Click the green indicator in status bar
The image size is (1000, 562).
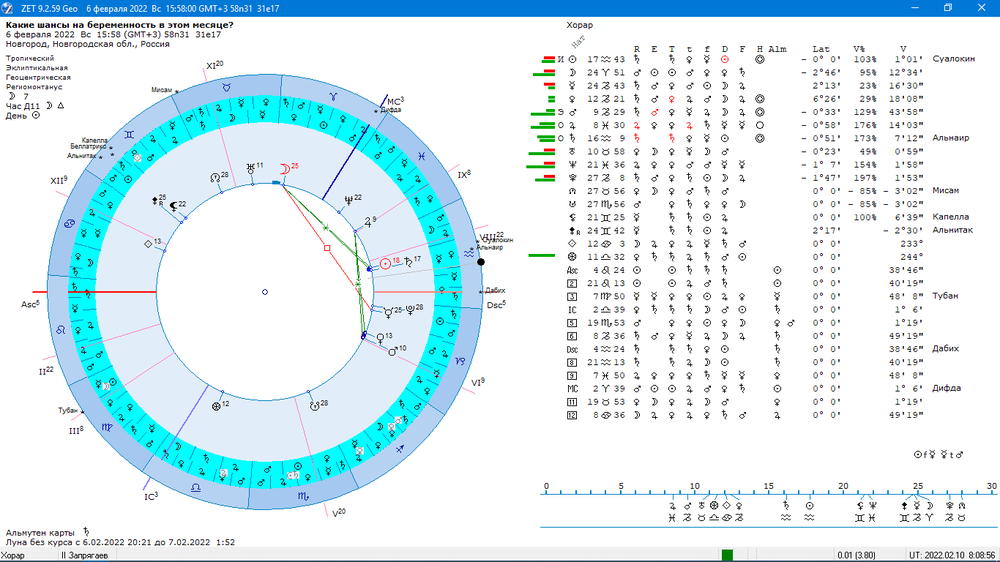coord(727,556)
